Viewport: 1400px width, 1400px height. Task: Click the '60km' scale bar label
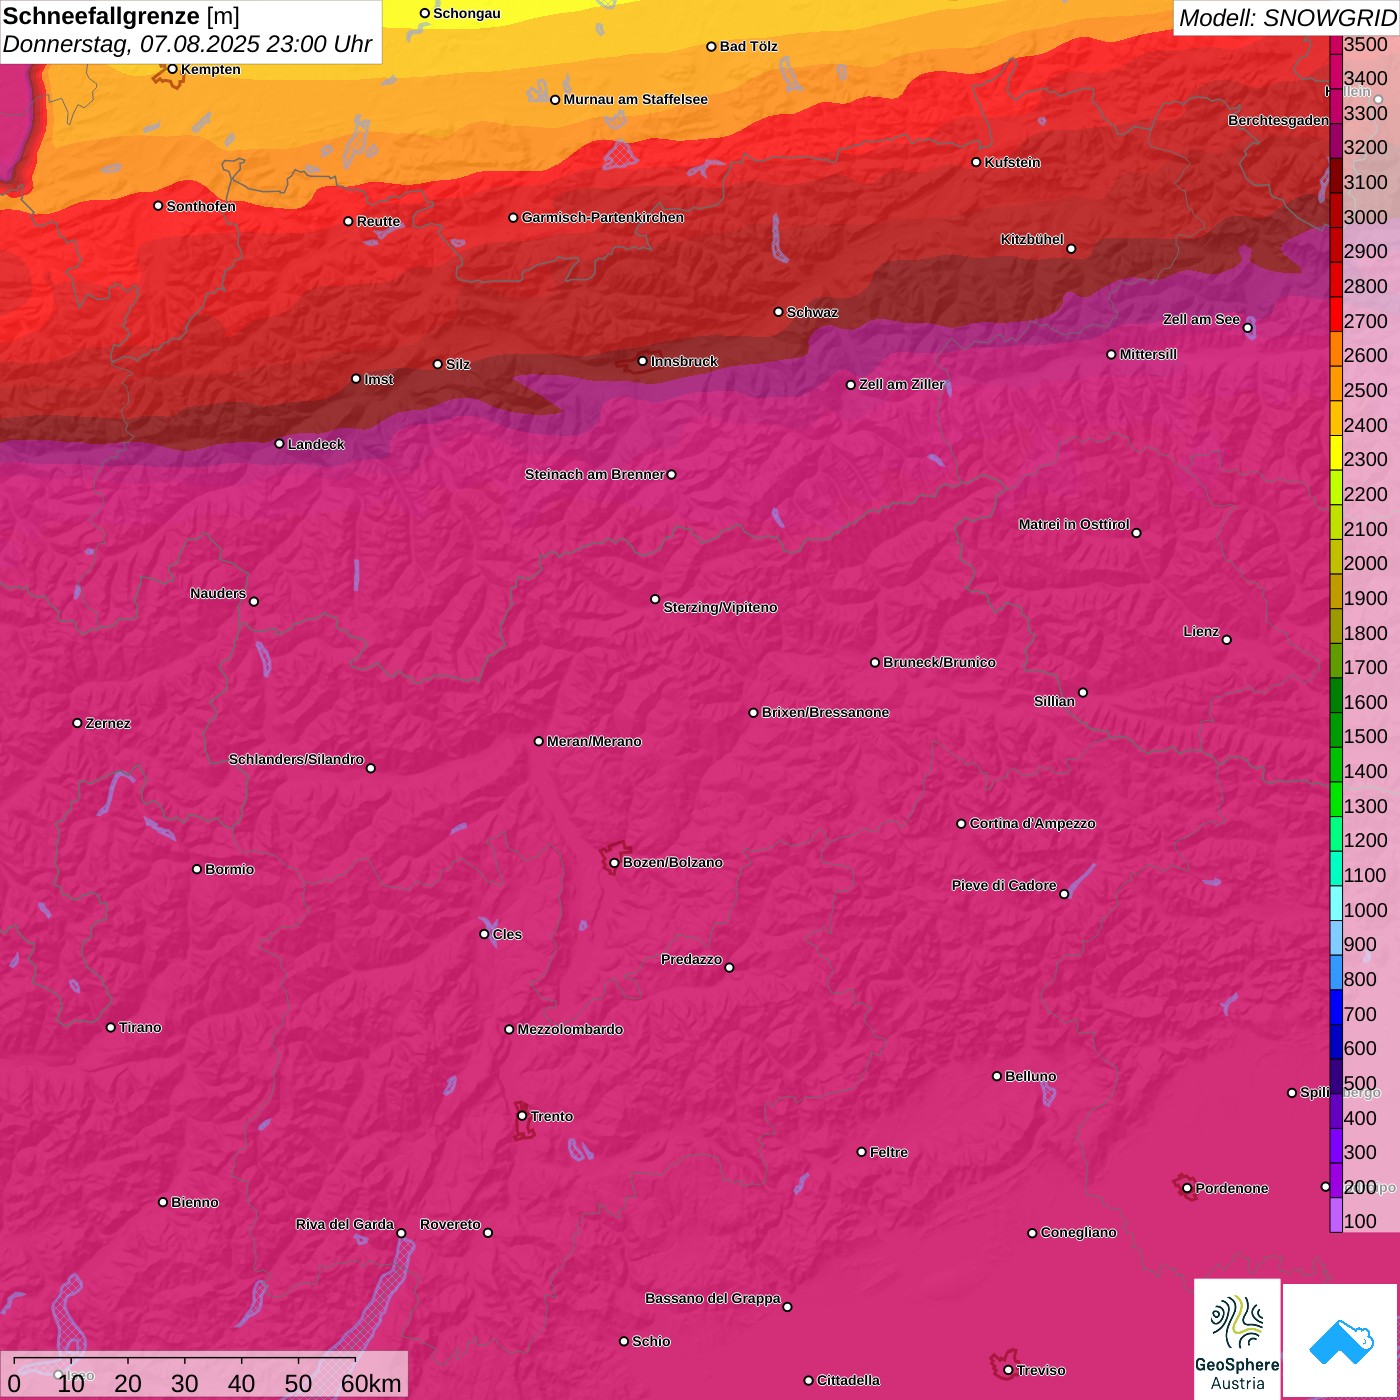[x=371, y=1383]
